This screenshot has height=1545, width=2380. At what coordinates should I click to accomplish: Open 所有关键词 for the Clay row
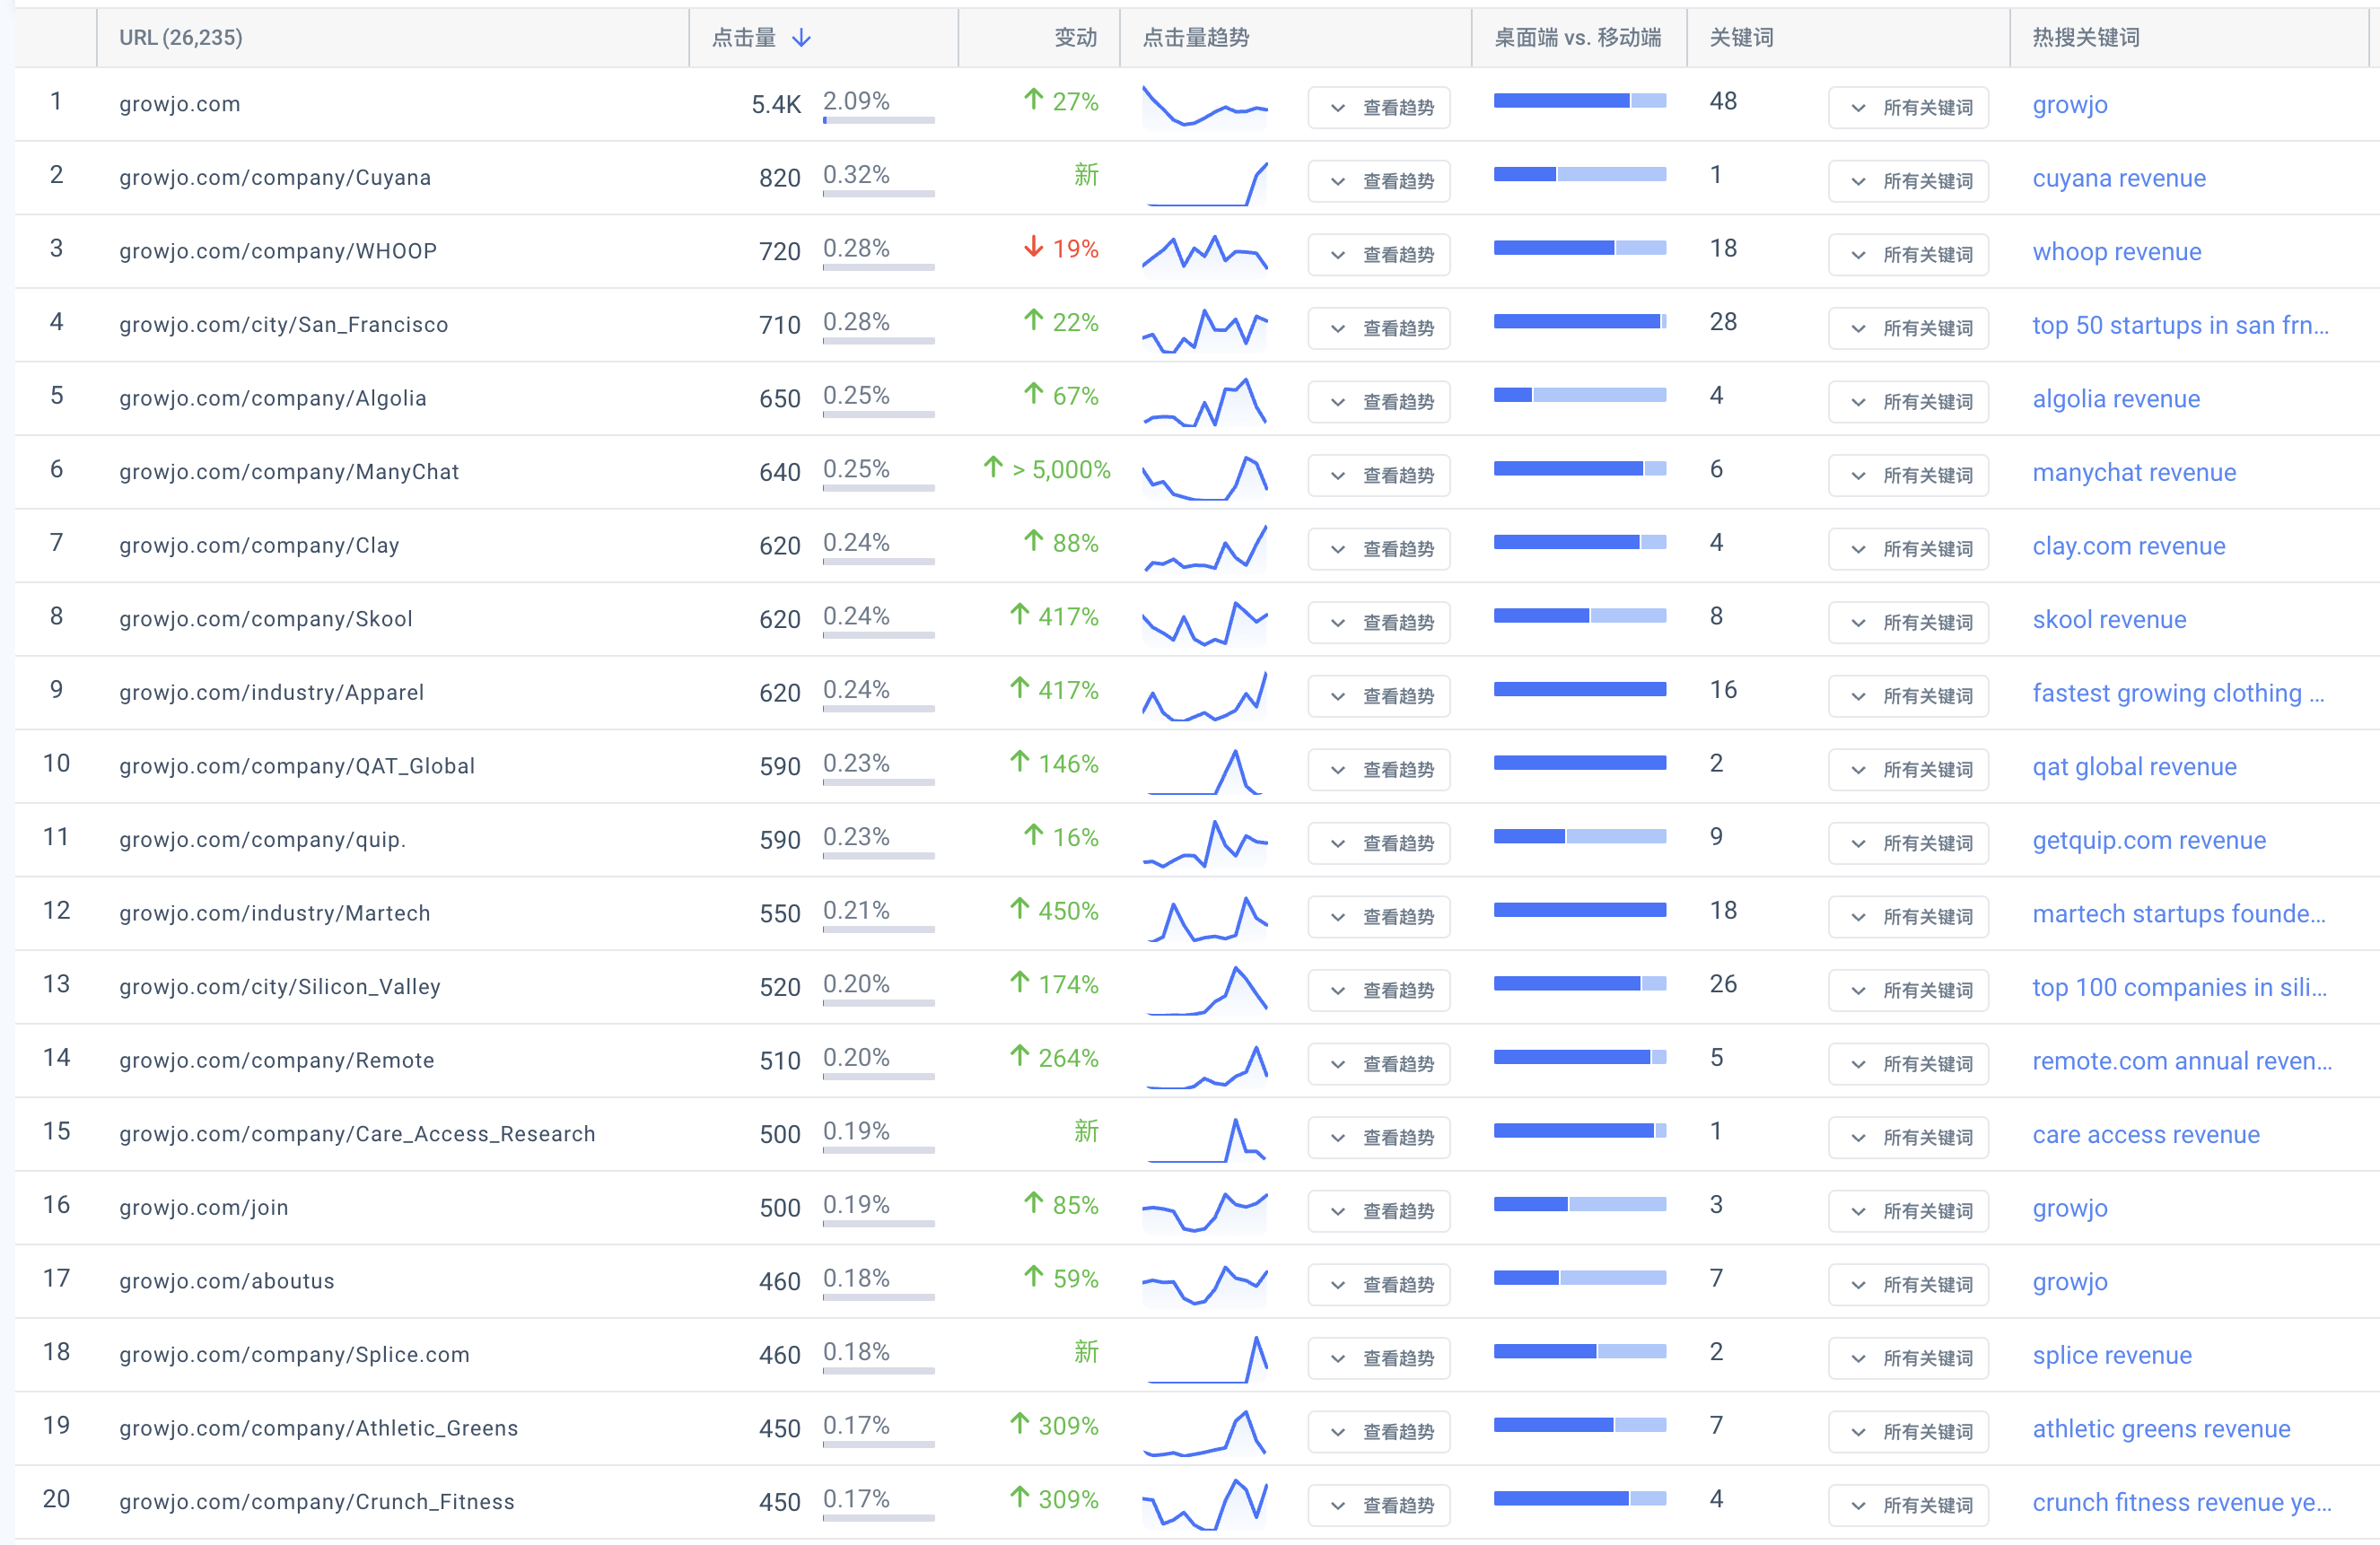click(1908, 548)
